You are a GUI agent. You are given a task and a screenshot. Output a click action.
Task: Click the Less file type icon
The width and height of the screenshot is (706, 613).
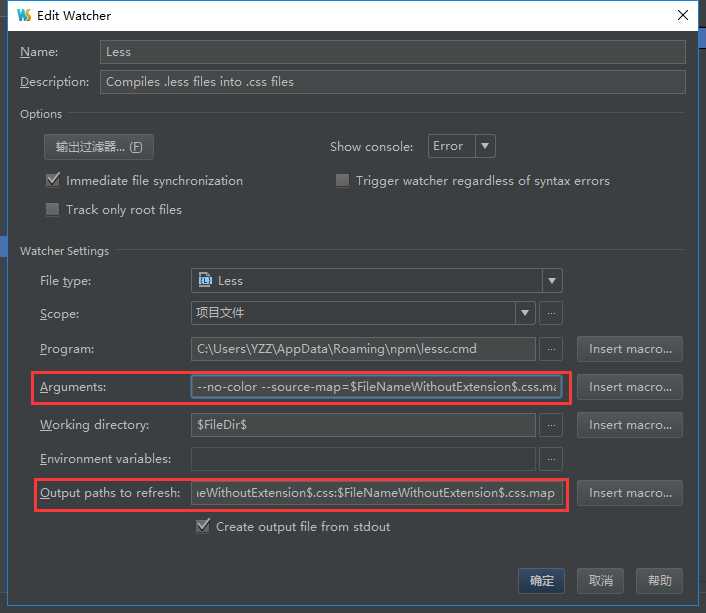click(205, 280)
